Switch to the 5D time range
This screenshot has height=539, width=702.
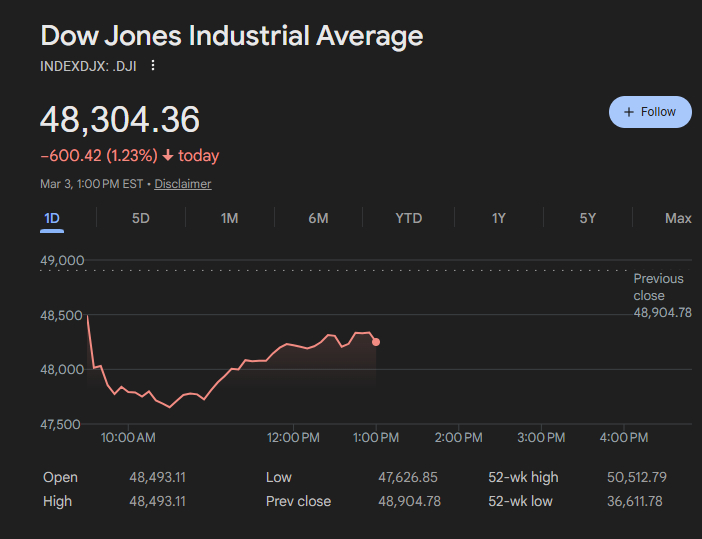[141, 218]
